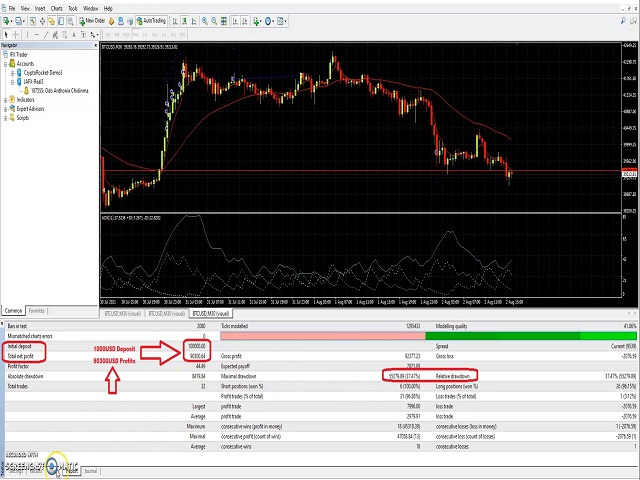Open the Periods dropdown arrow
This screenshot has height=480, width=640.
[x=273, y=21]
